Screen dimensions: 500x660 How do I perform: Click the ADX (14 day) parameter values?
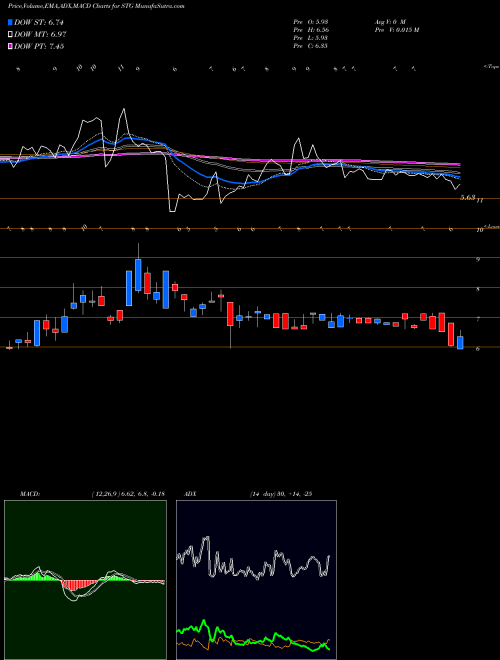[281, 494]
